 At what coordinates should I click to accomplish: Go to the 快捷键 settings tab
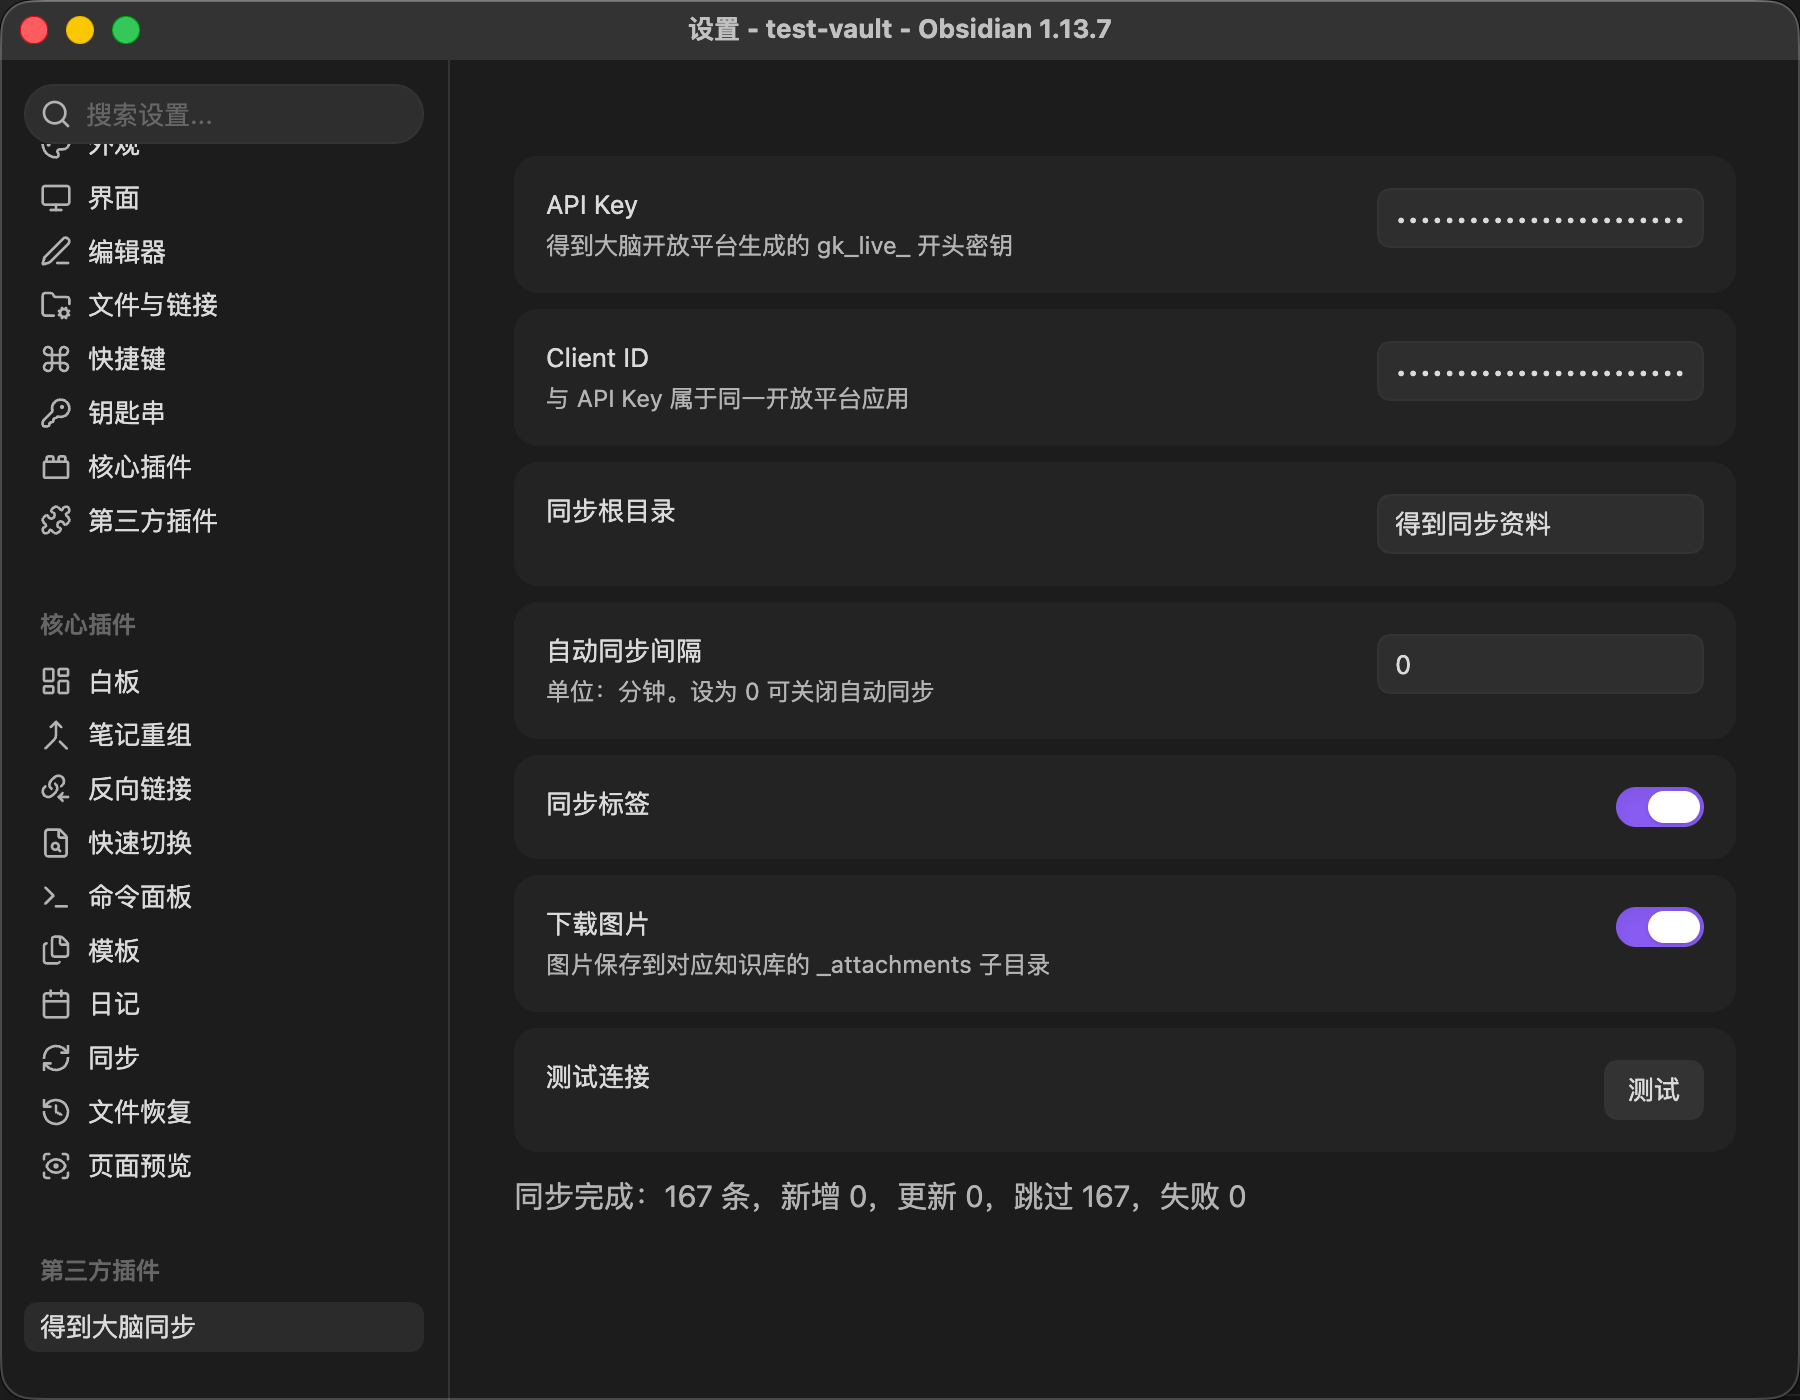(x=224, y=359)
